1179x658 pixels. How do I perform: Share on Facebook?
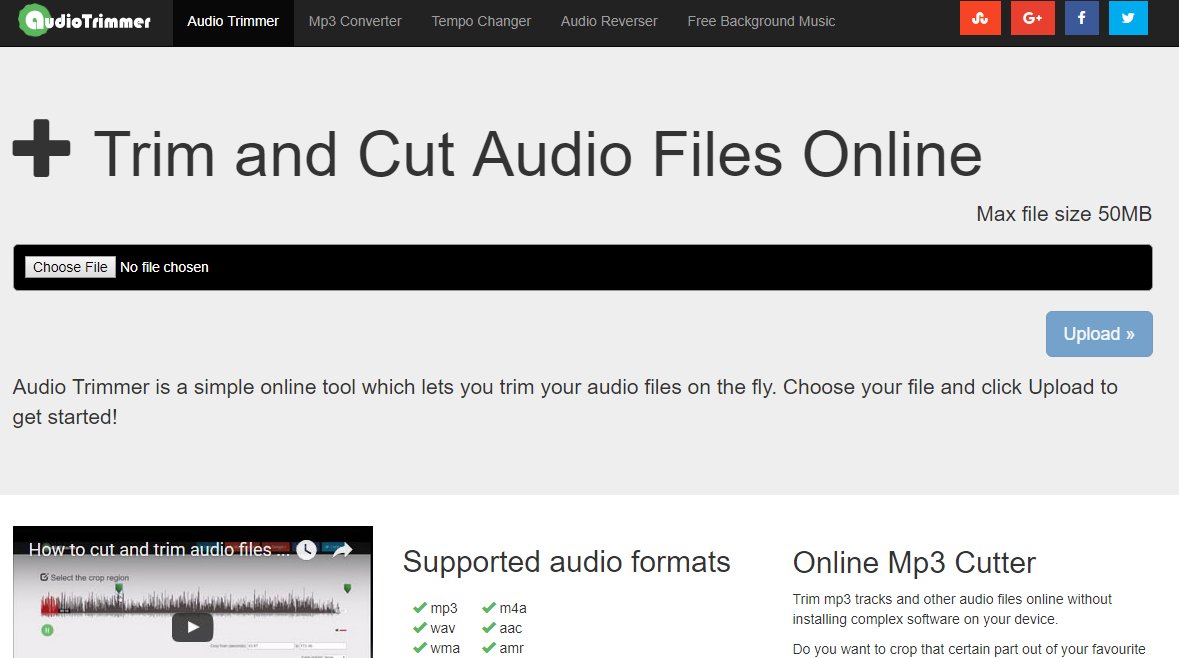tap(1080, 18)
